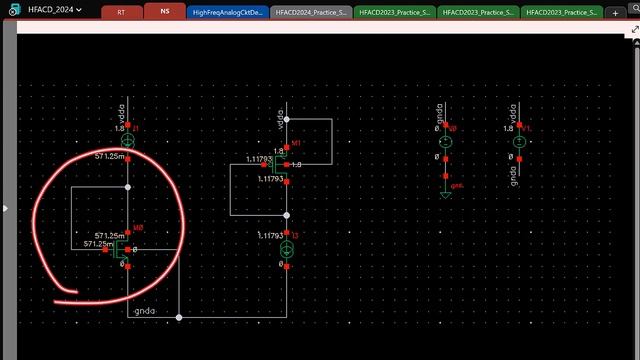
Task: Click the vertical scrollbar up arrow
Action: point(637,42)
